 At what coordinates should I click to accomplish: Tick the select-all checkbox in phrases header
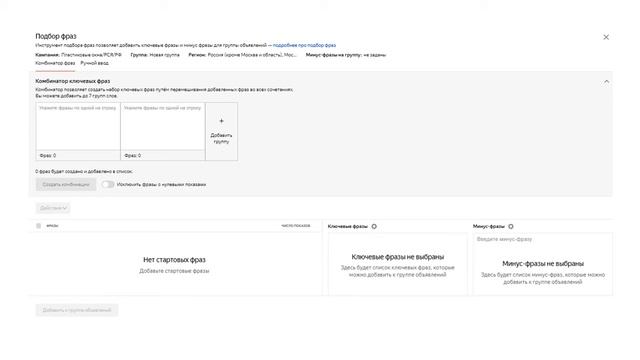[39, 226]
